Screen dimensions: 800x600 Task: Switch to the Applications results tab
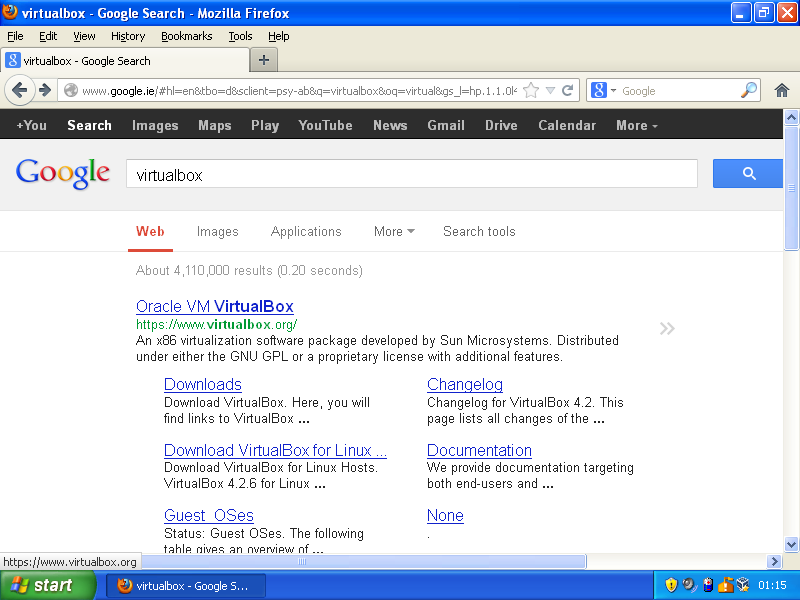306,232
